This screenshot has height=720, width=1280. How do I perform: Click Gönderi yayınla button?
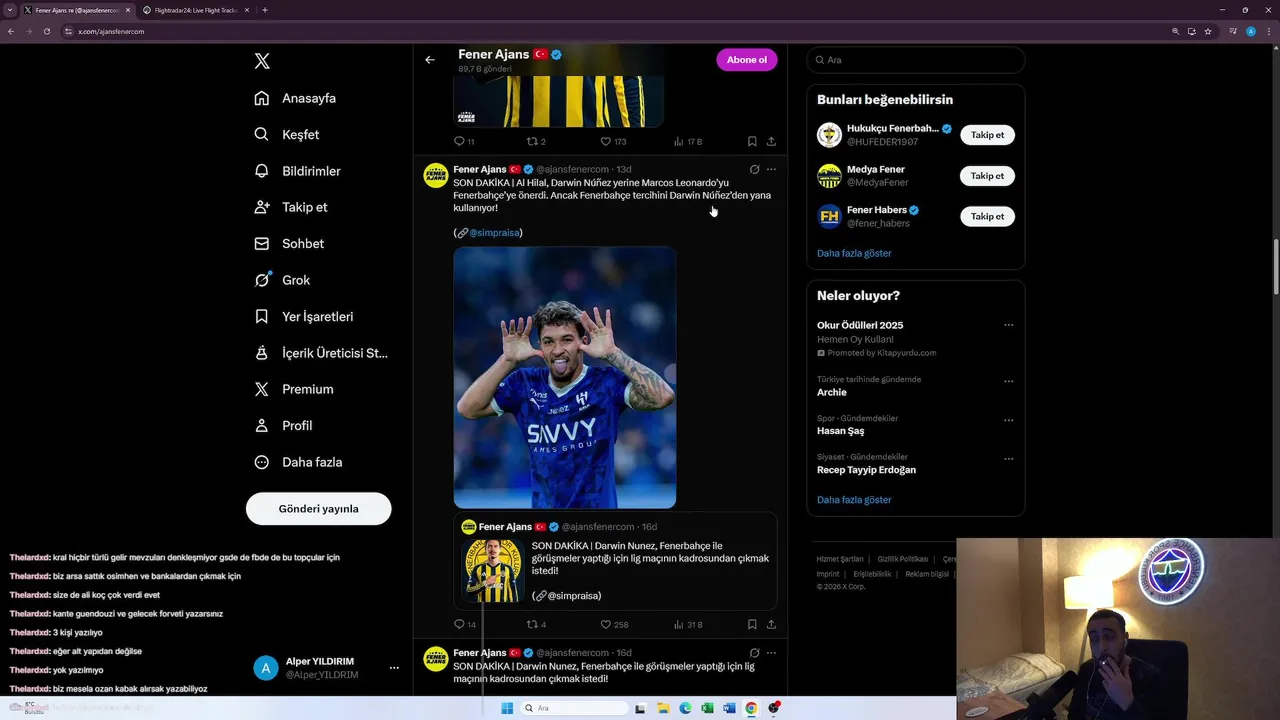point(318,508)
